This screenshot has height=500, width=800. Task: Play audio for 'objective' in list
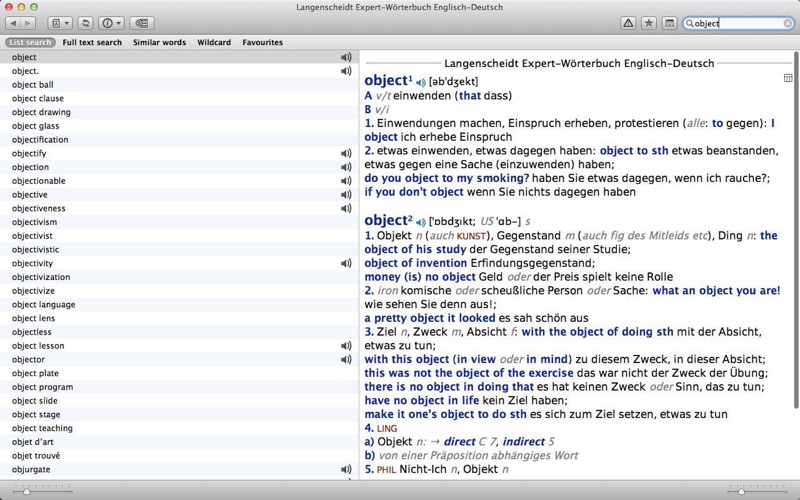pos(346,194)
